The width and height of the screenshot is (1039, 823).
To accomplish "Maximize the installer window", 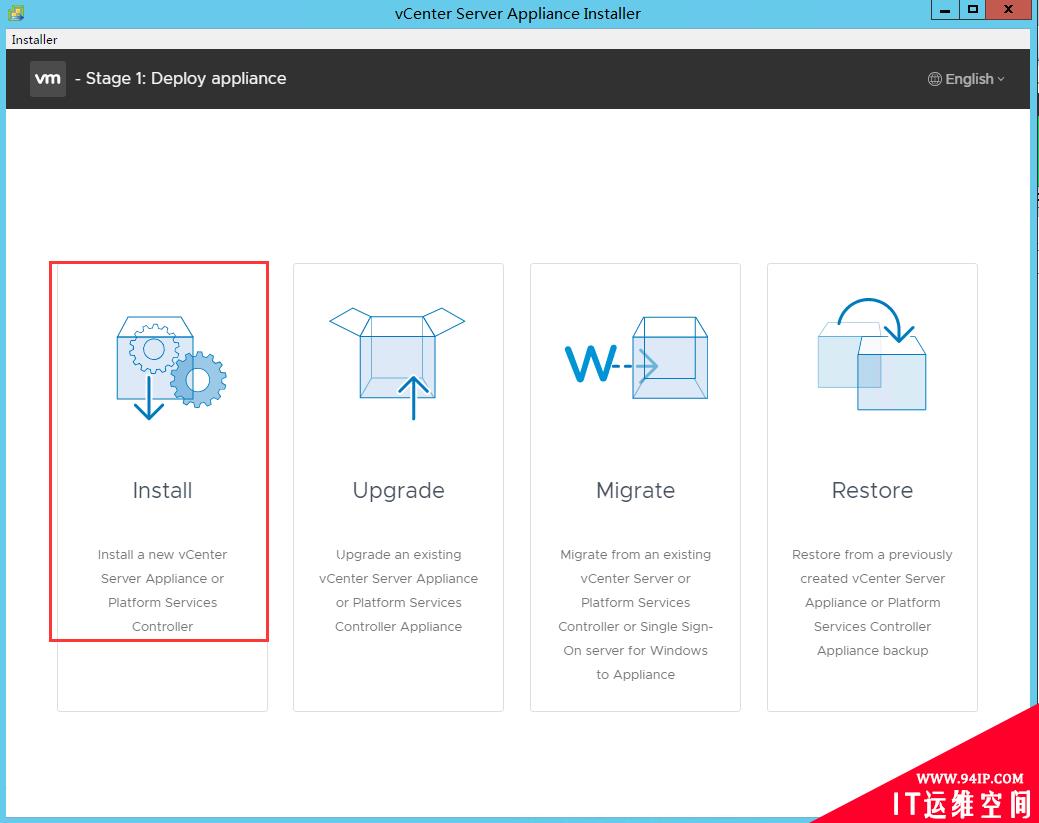I will pyautogui.click(x=972, y=10).
